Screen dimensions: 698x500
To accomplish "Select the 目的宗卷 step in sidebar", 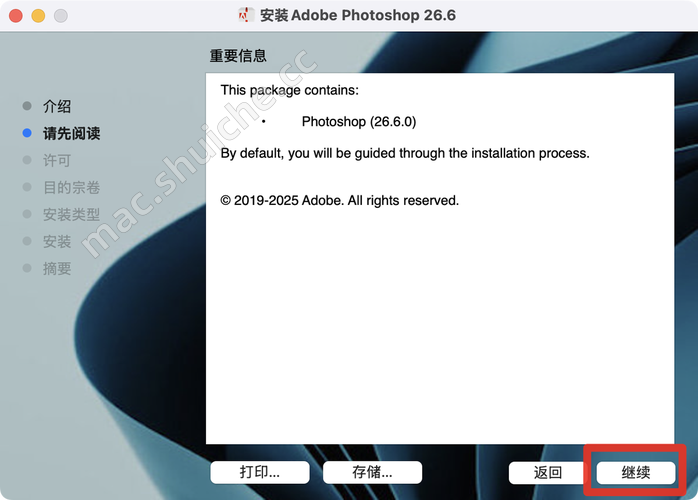I will (71, 187).
